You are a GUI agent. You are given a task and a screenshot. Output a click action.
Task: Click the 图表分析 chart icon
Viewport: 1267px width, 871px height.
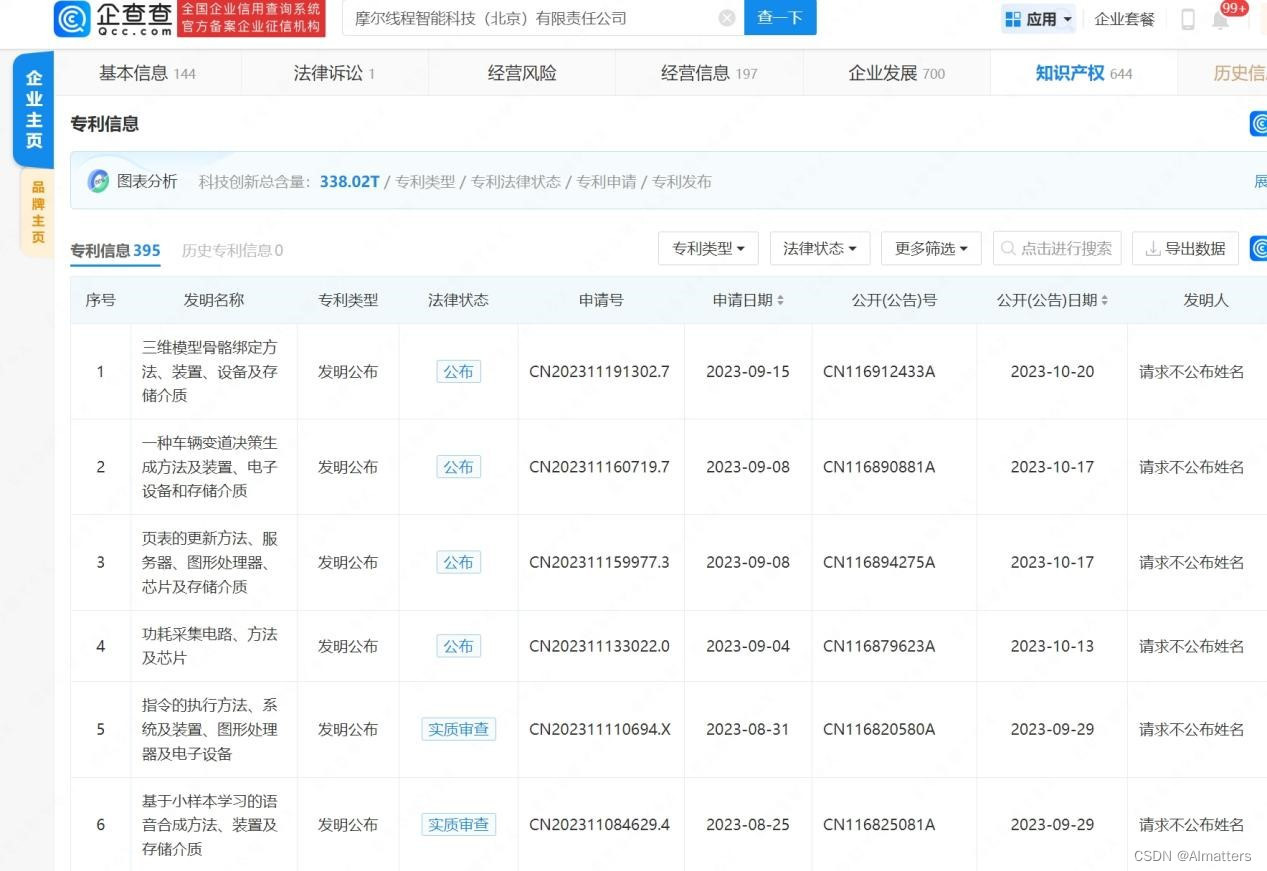tap(98, 181)
